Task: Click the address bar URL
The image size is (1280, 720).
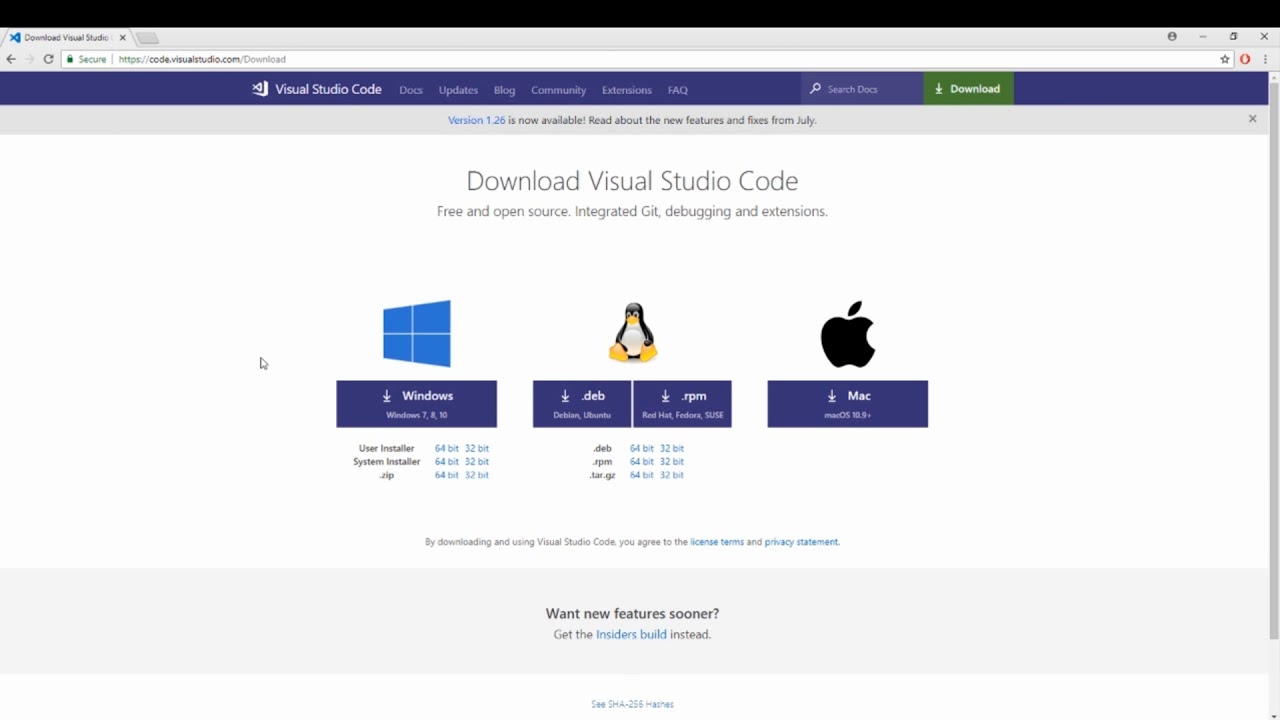Action: coord(202,59)
